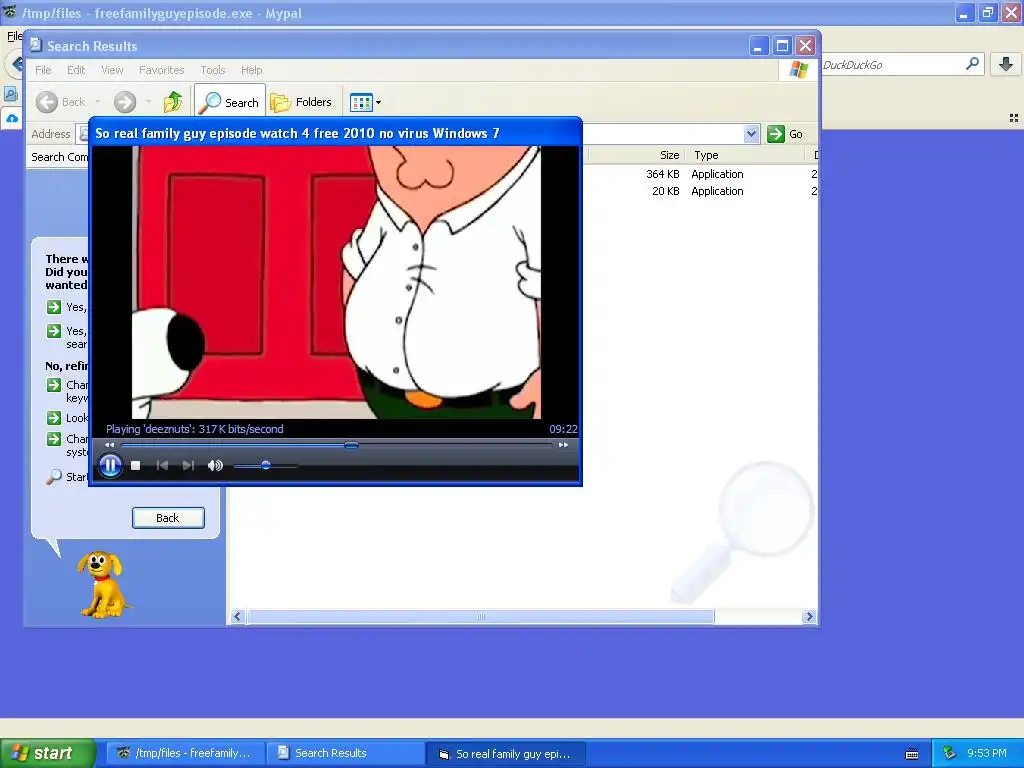Open the View menu in Search Results

[112, 70]
